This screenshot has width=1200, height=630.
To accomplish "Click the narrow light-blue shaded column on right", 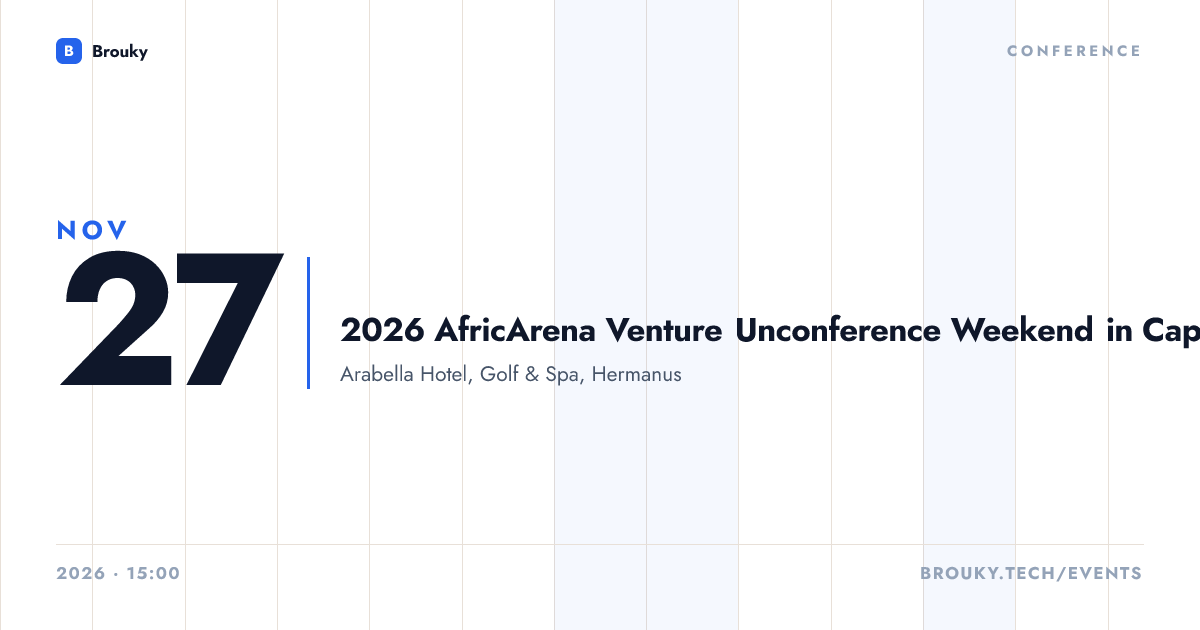I will tap(969, 315).
